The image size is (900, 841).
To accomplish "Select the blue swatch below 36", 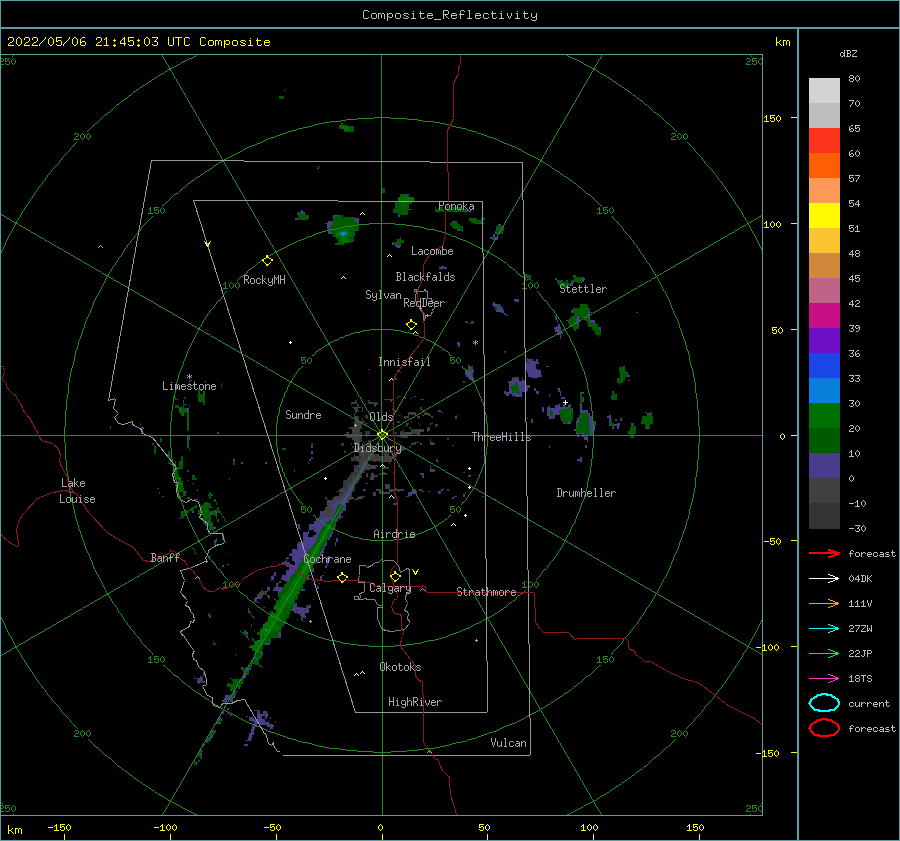I will (824, 366).
